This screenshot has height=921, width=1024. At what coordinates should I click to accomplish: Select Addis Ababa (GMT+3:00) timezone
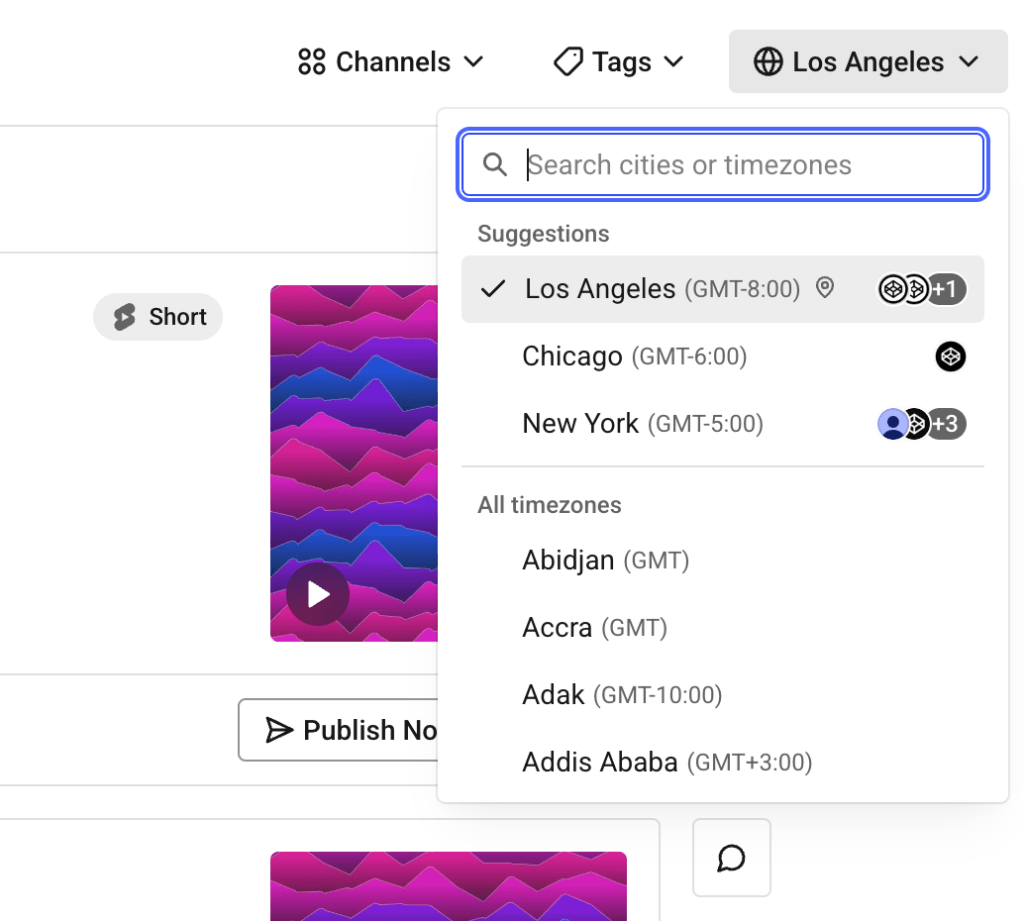666,763
